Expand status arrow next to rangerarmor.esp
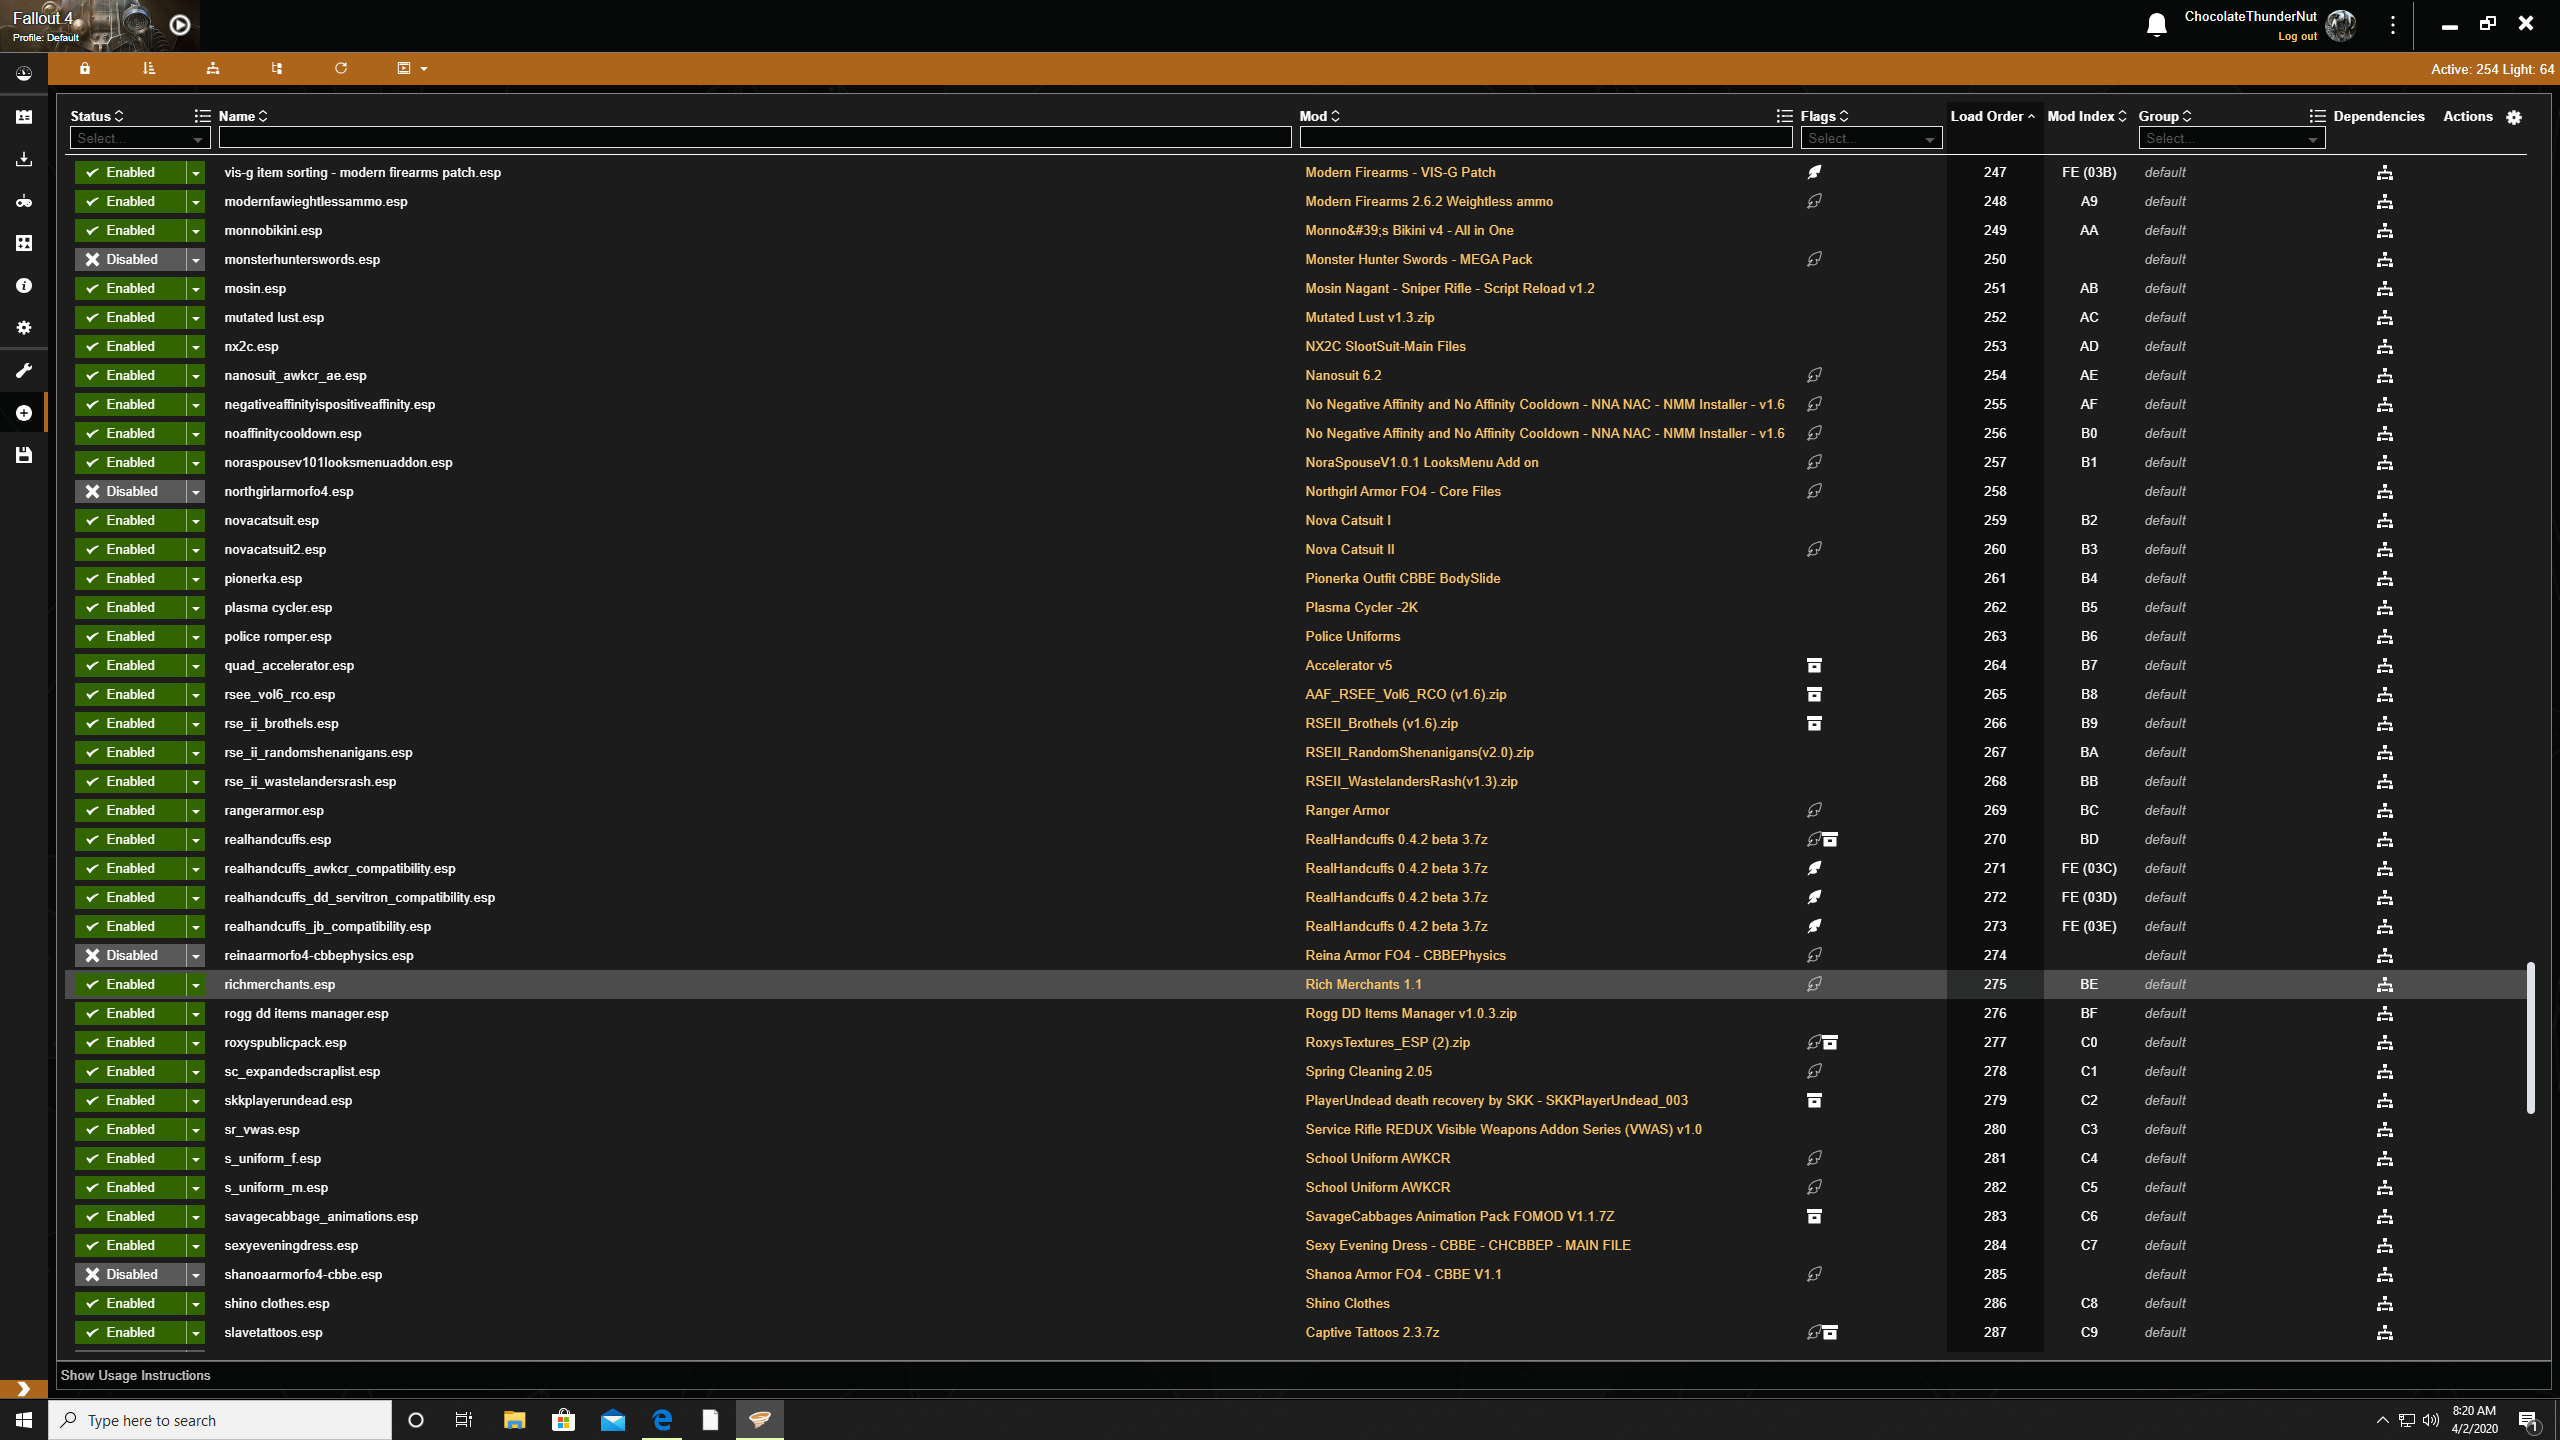 [196, 810]
